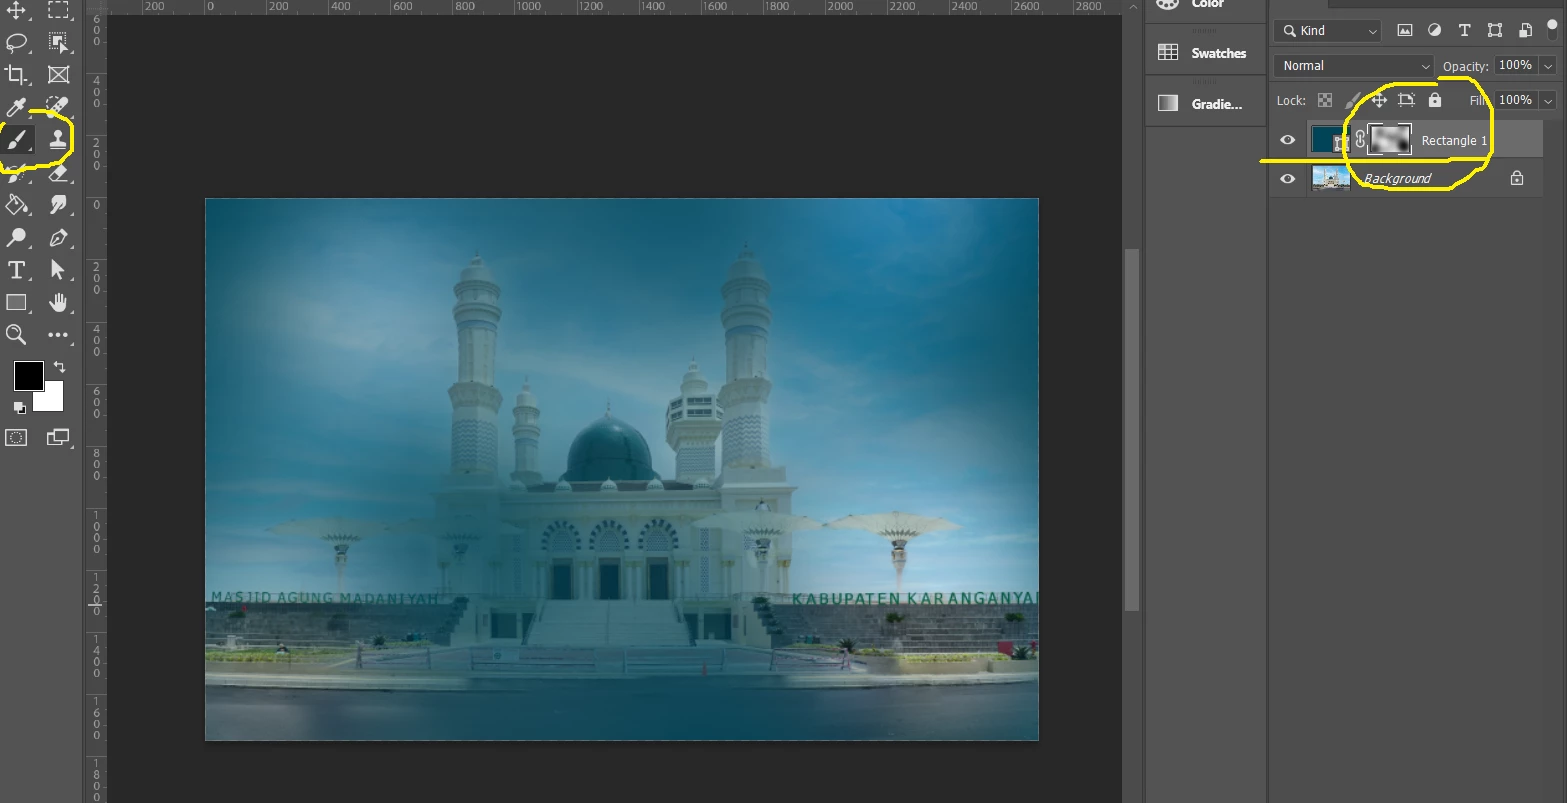Open the Normal blend mode dropdown
The width and height of the screenshot is (1567, 803).
coord(1354,66)
